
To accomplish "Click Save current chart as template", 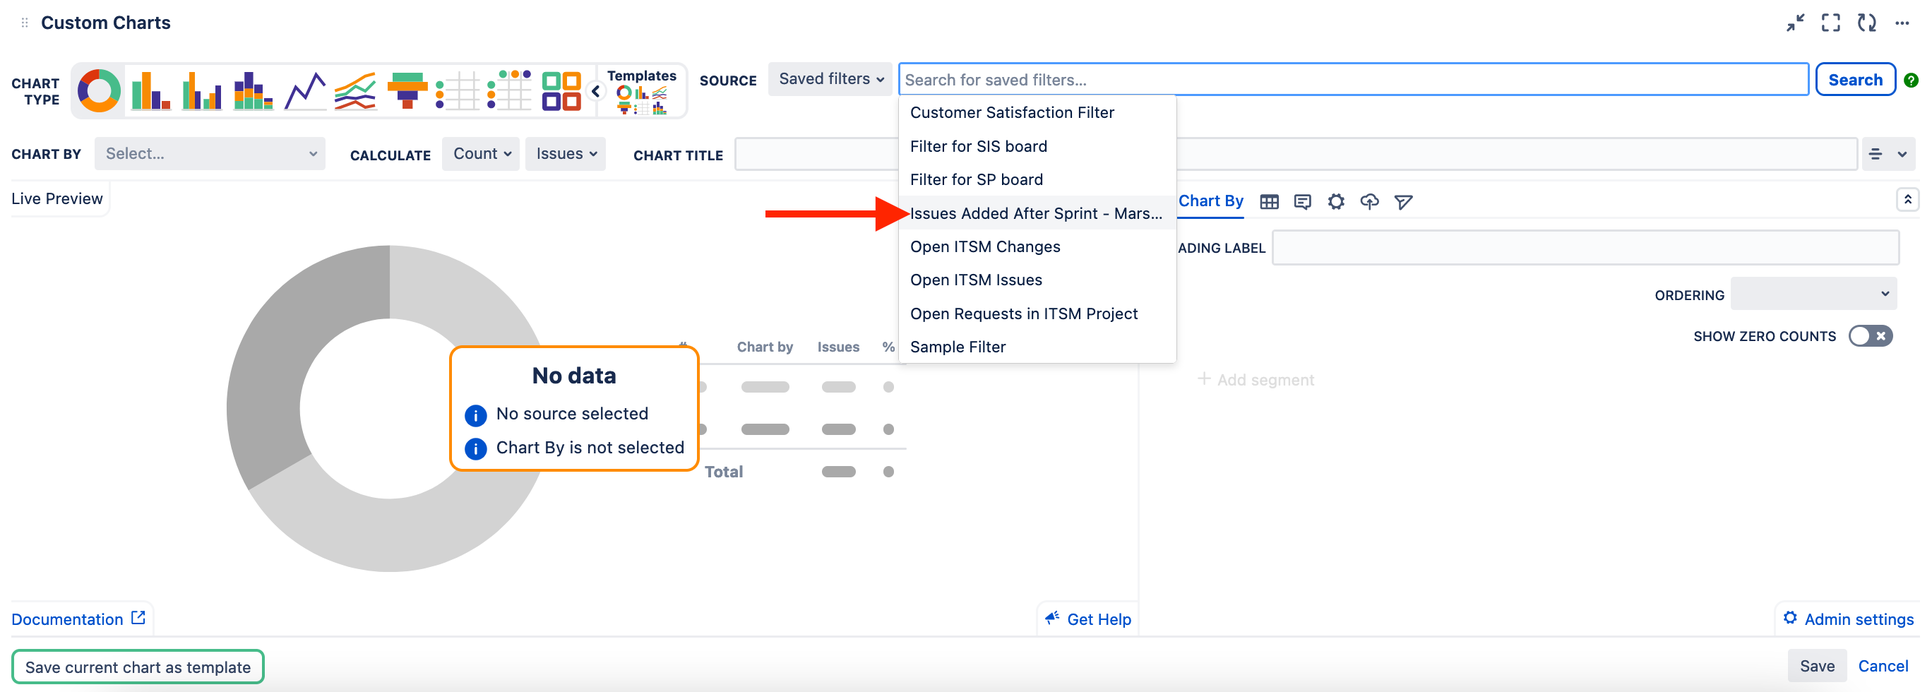I will click(138, 667).
